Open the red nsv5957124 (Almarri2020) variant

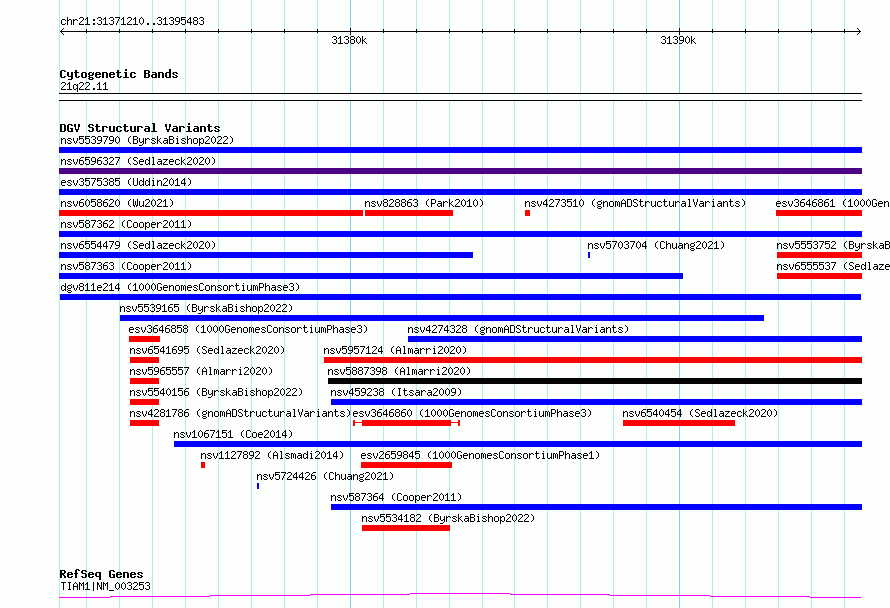click(593, 360)
